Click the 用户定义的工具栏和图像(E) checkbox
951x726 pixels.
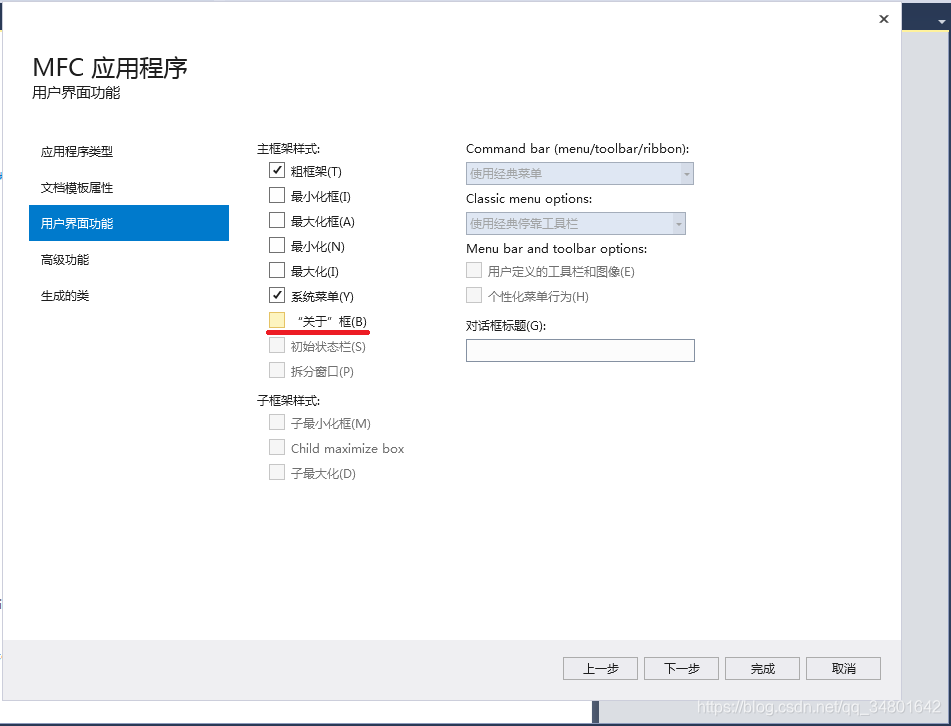point(474,270)
